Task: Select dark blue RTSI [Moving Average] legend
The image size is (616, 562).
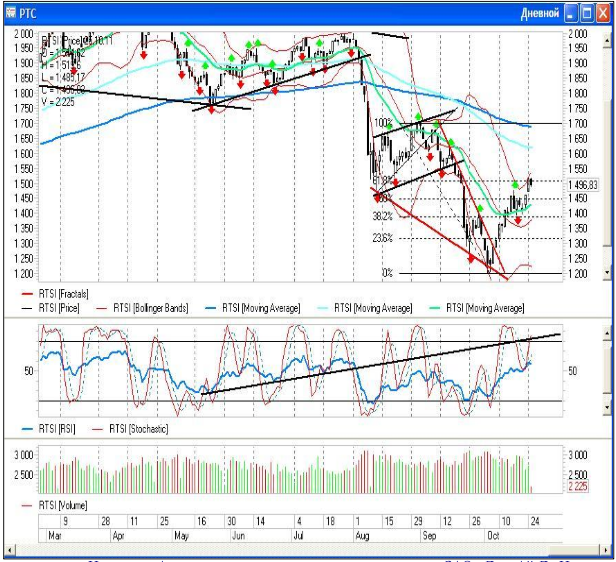Action: pos(253,308)
